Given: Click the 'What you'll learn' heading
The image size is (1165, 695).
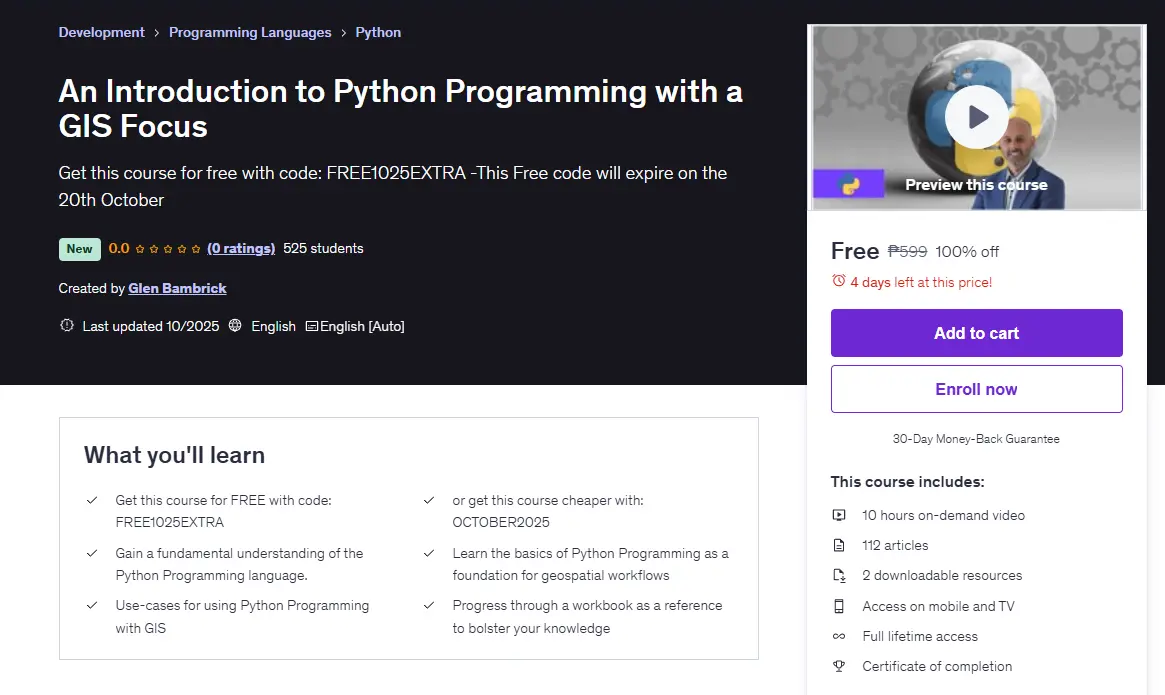Looking at the screenshot, I should (x=174, y=455).
